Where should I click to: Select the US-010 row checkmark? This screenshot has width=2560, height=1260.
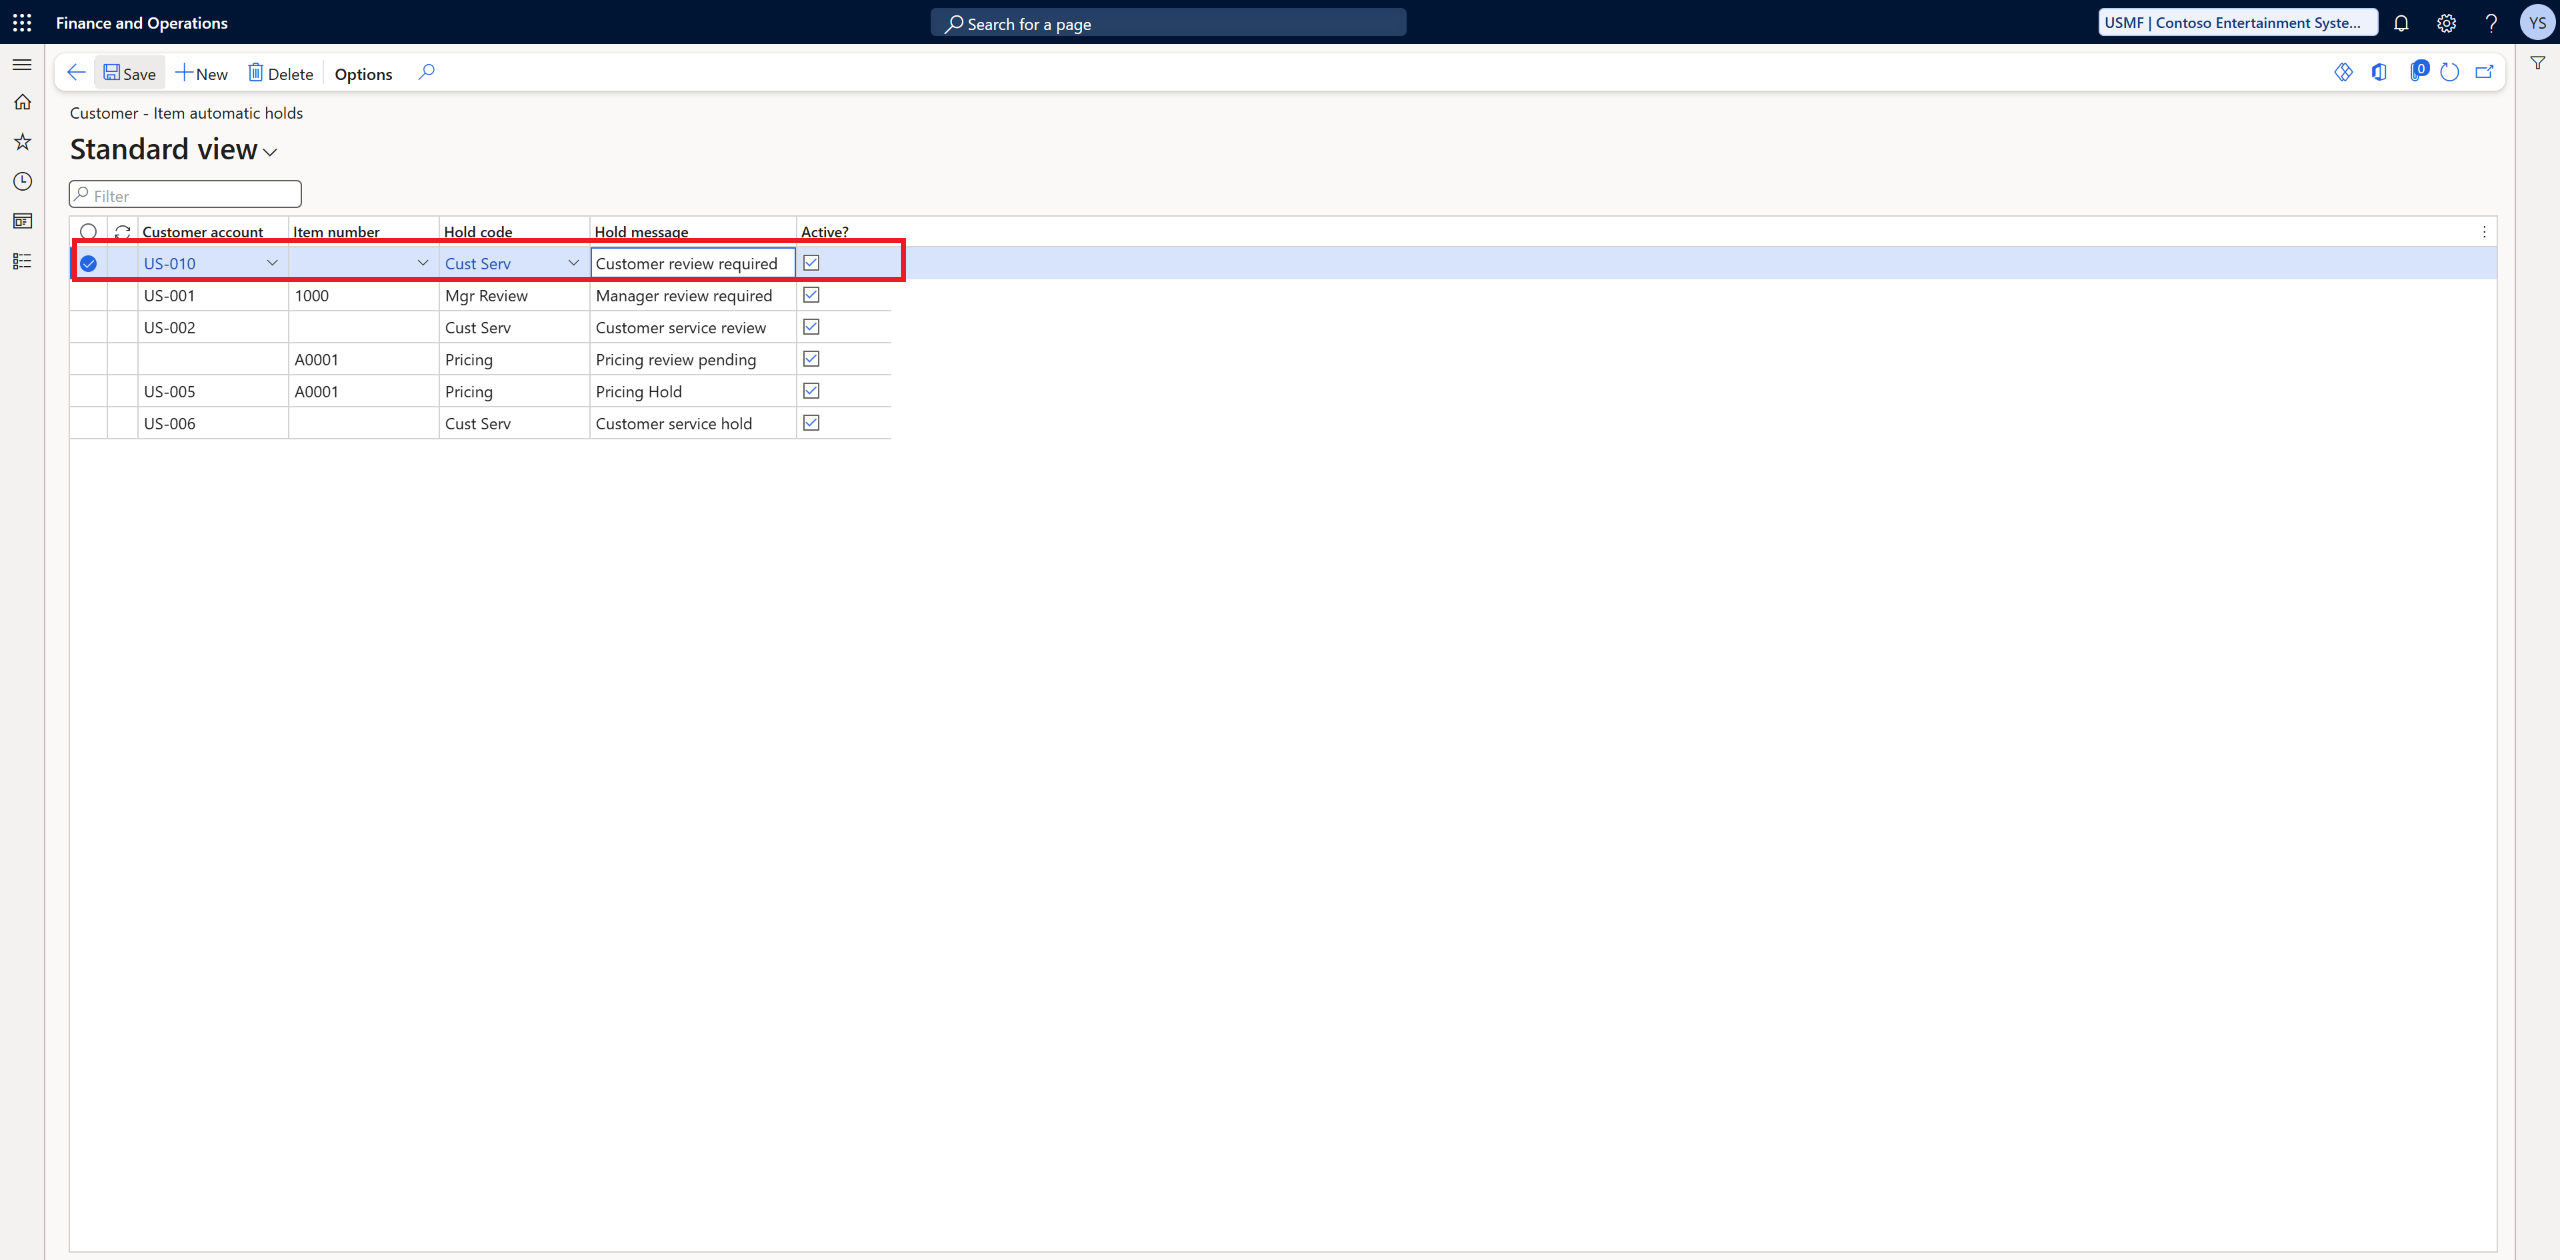point(88,262)
